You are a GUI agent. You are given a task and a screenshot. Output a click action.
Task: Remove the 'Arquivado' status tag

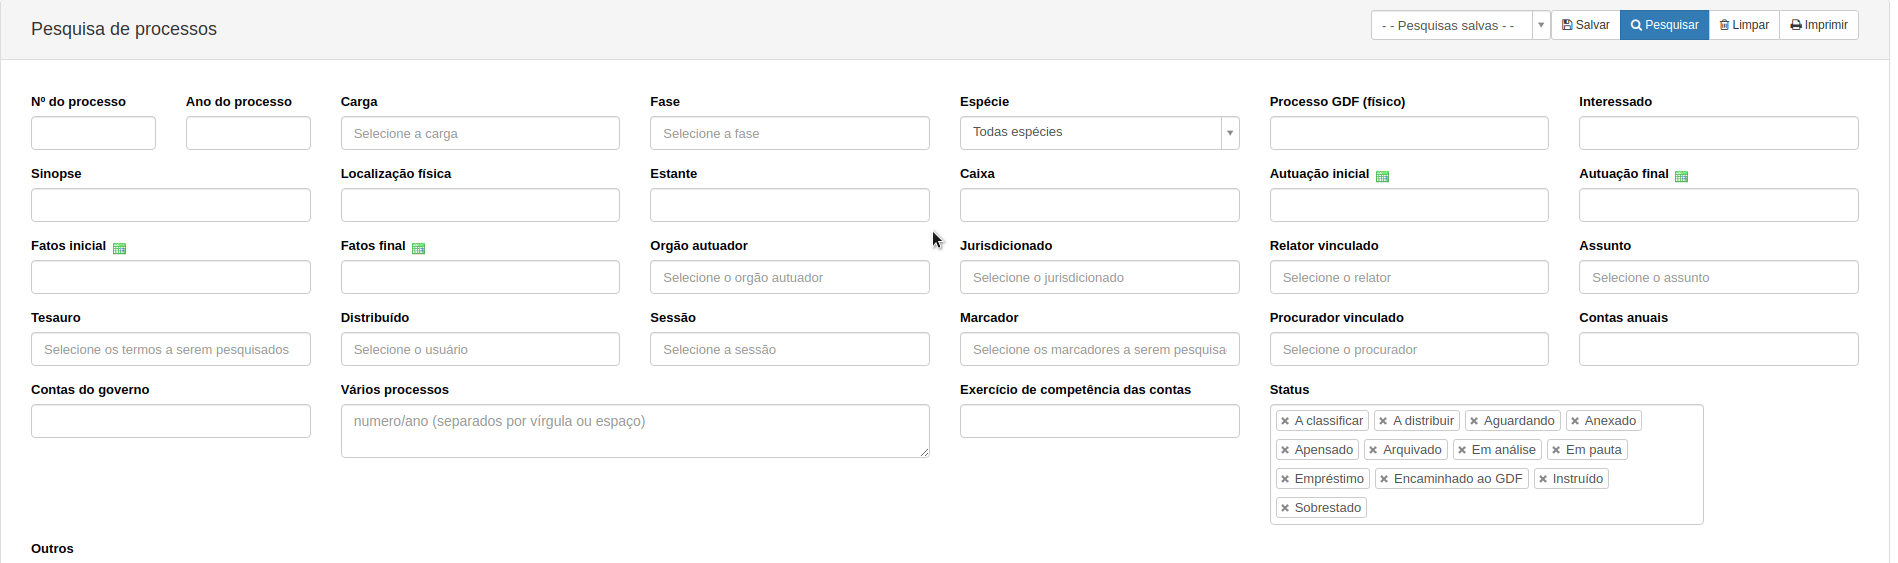tap(1373, 450)
